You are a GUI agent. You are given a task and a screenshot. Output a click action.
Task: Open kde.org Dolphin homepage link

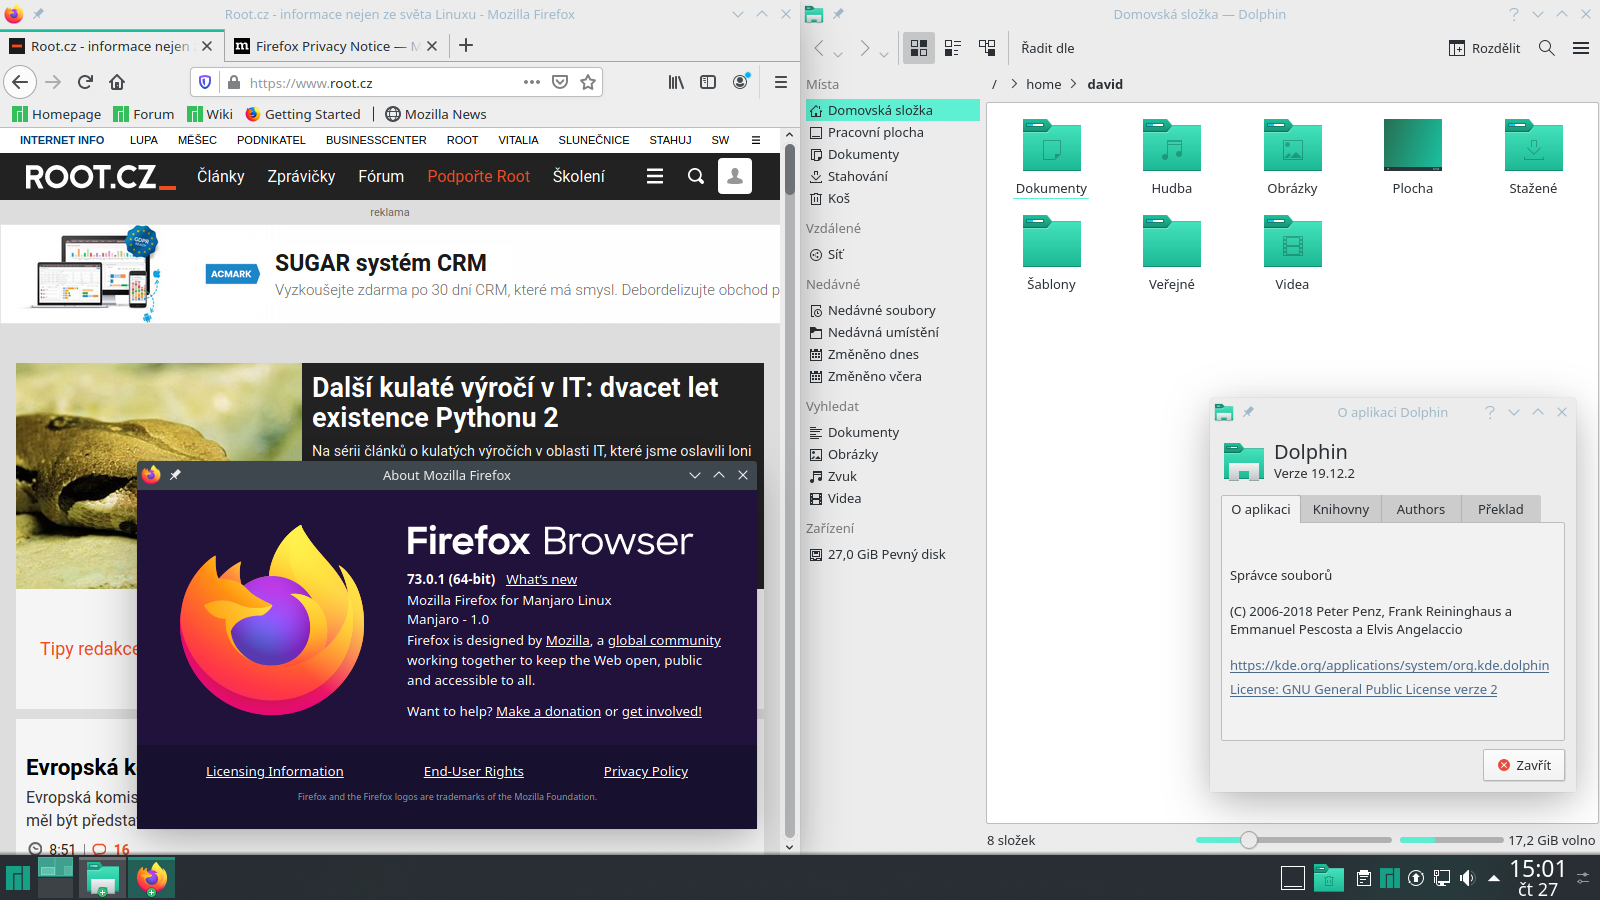(x=1389, y=665)
